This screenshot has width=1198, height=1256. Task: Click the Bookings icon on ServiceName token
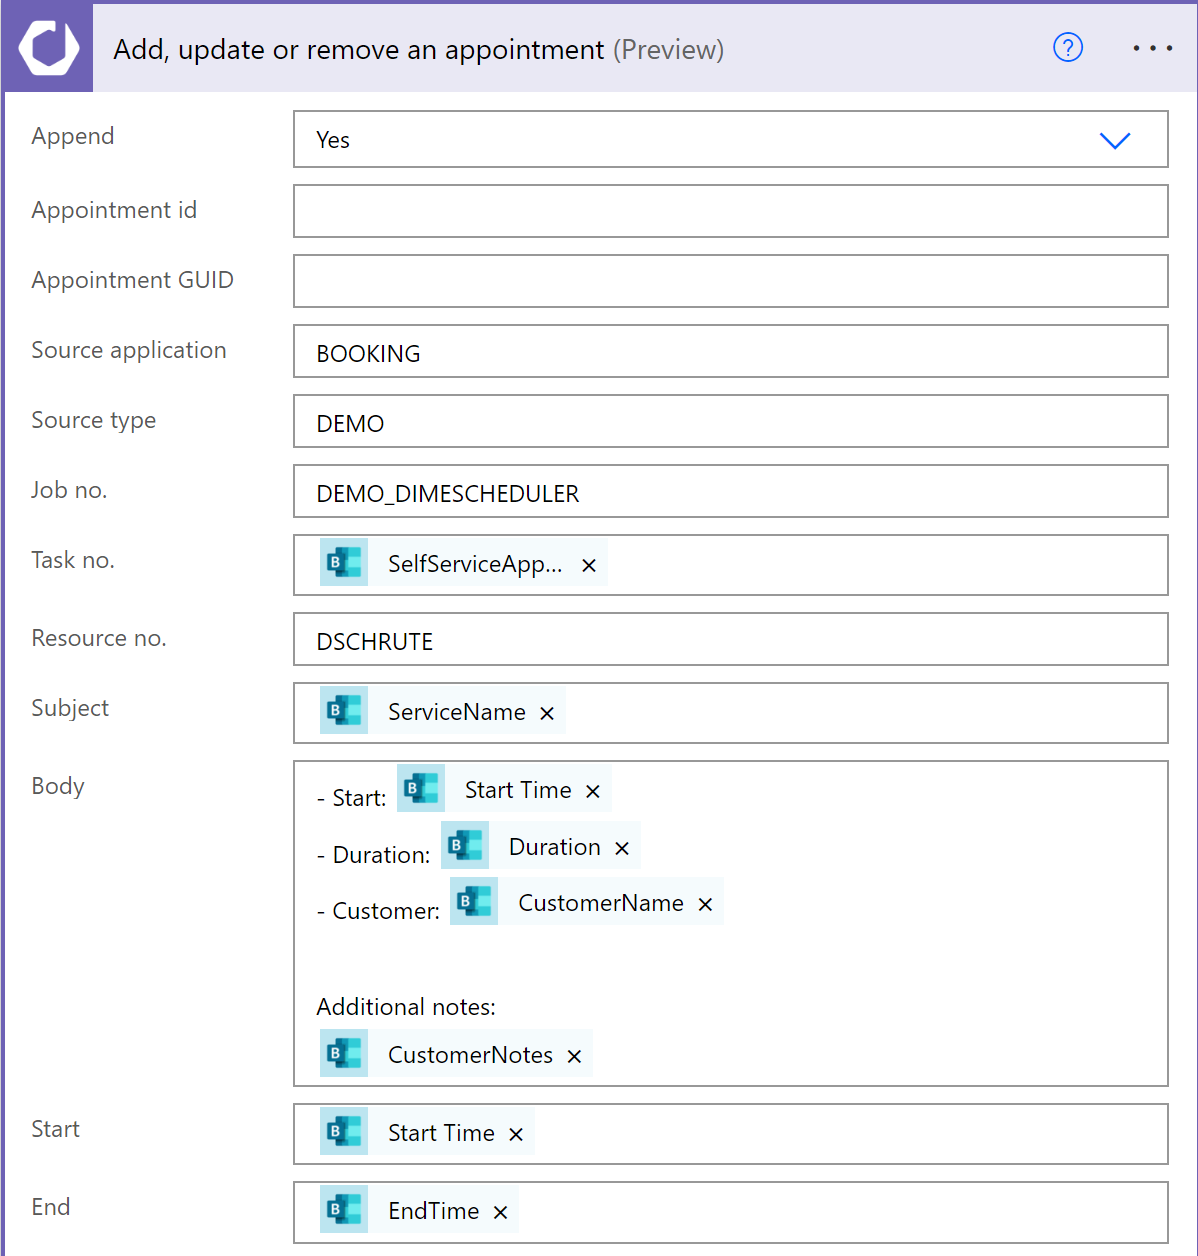344,711
